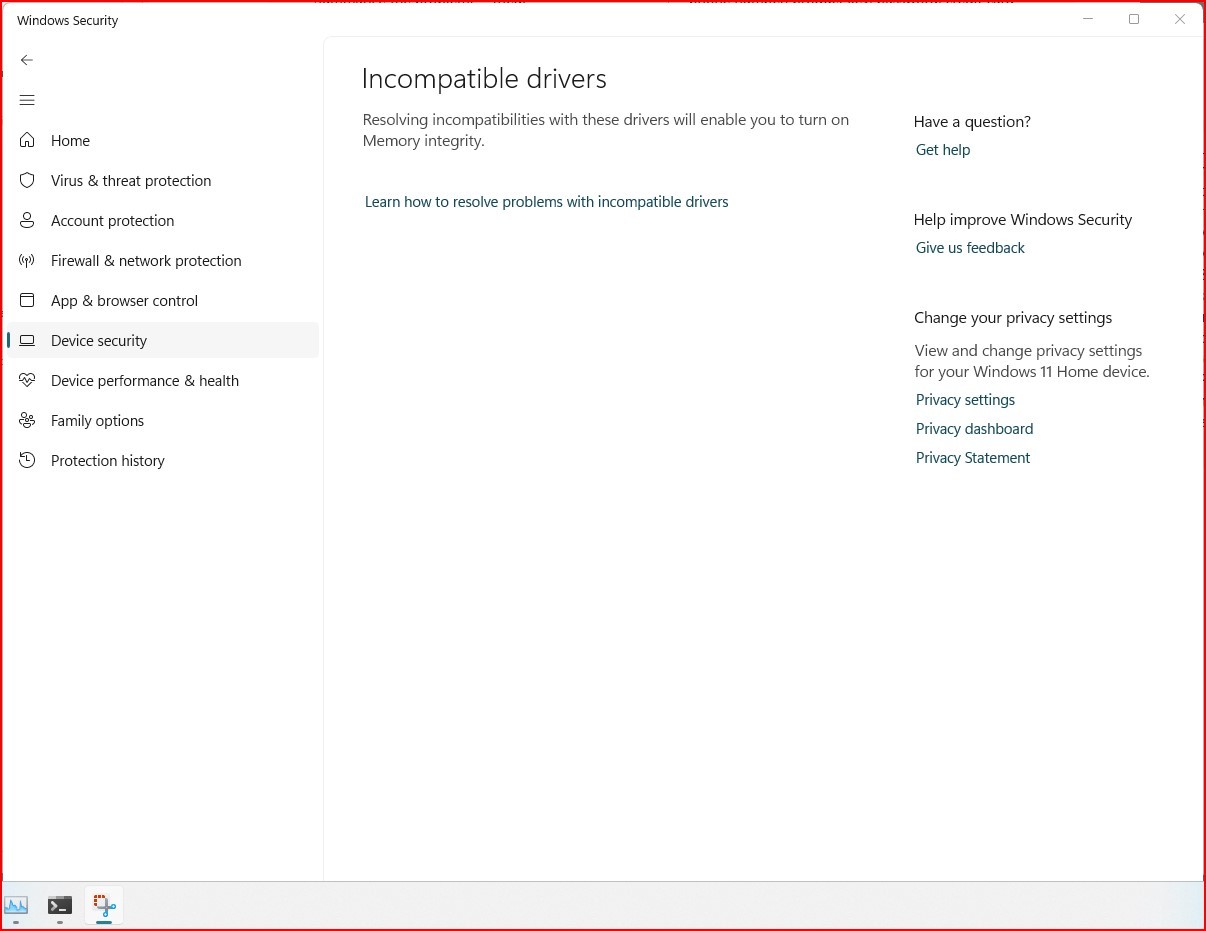Image resolution: width=1206 pixels, height=931 pixels.
Task: Select Device security in the sidebar
Action: [x=163, y=341]
